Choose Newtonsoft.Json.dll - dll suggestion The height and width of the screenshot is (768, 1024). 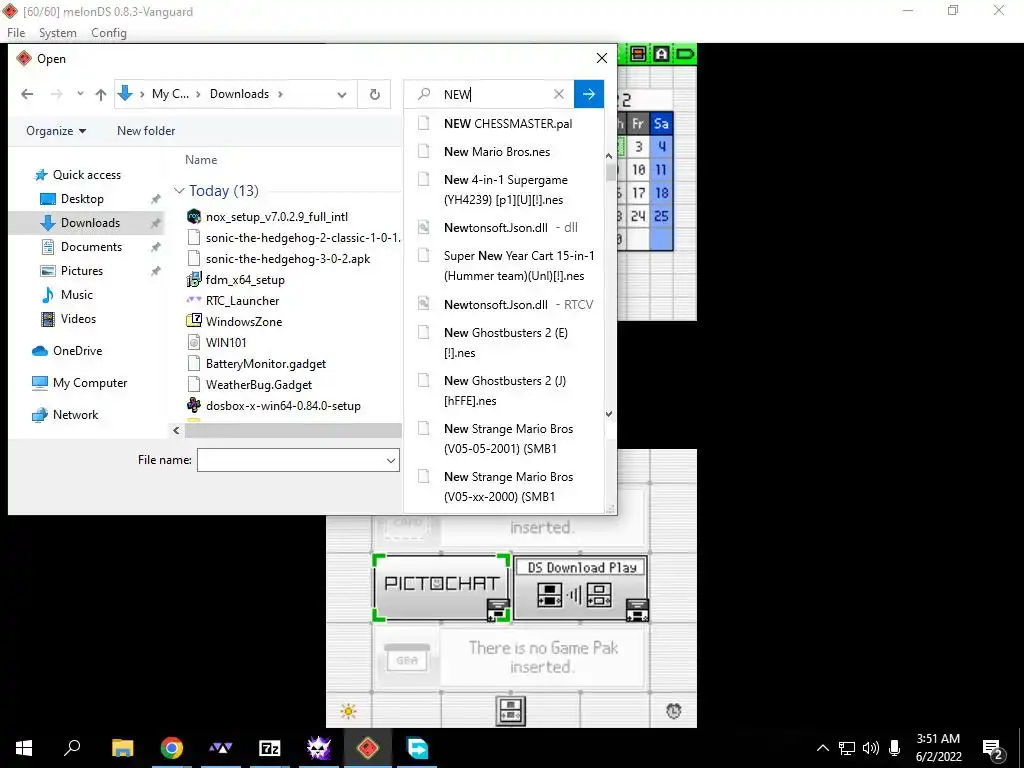click(504, 227)
